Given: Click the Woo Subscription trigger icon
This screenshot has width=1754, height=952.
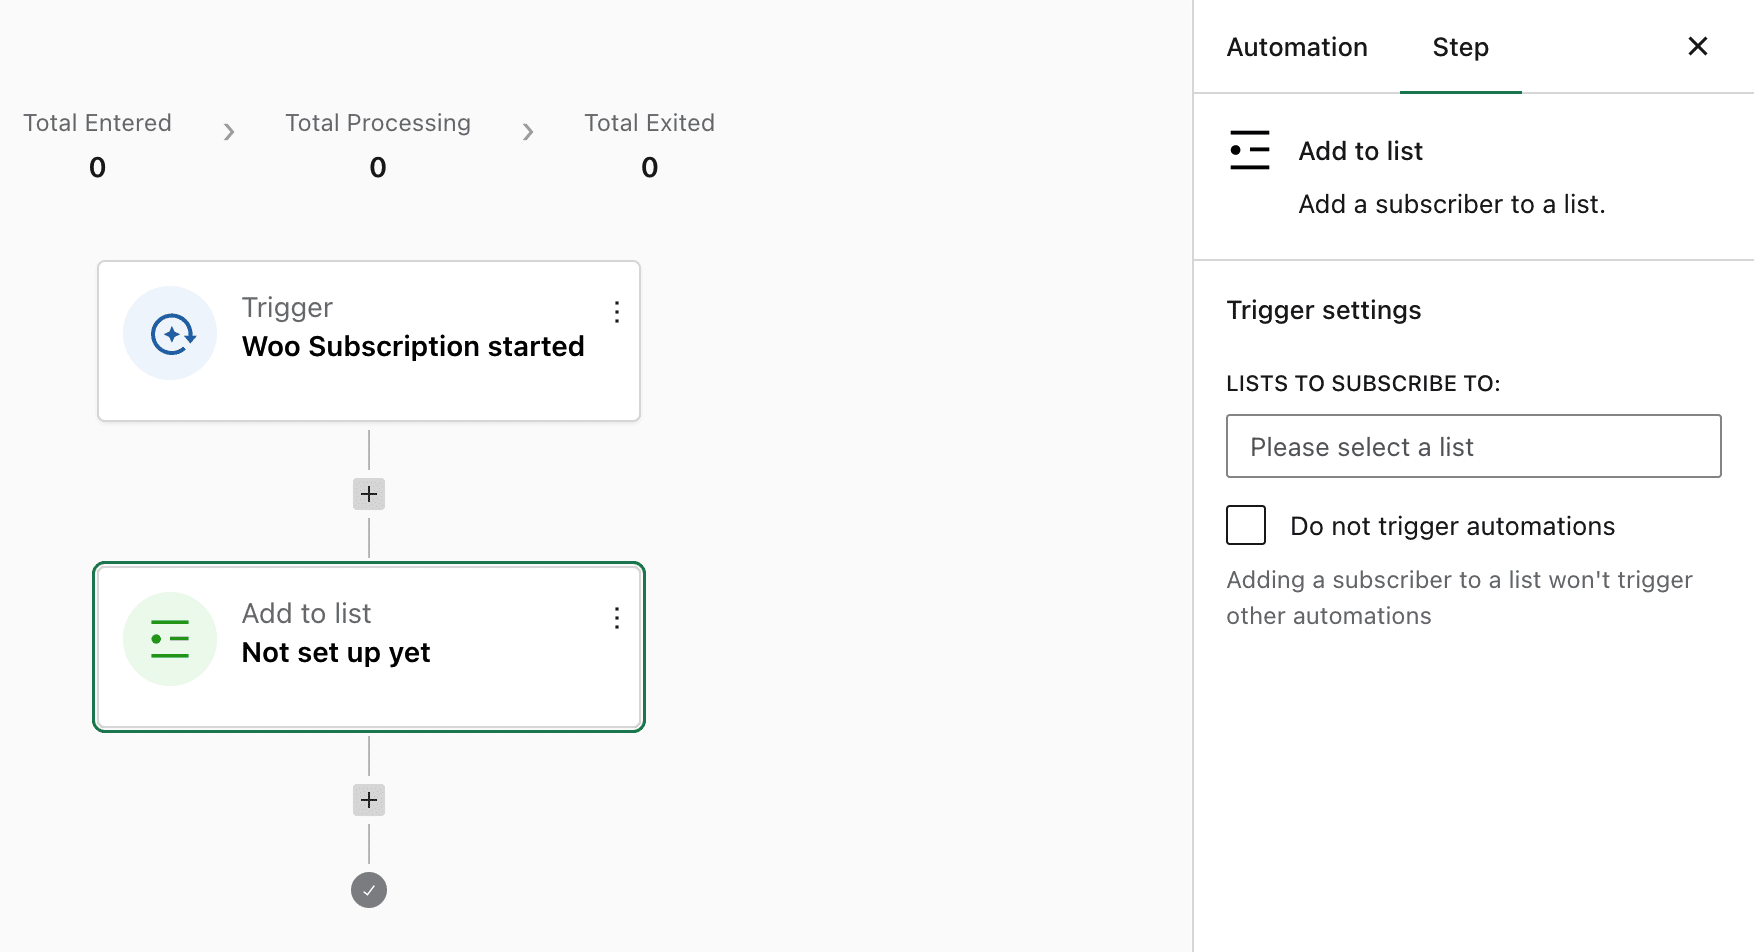Looking at the screenshot, I should click(x=170, y=334).
